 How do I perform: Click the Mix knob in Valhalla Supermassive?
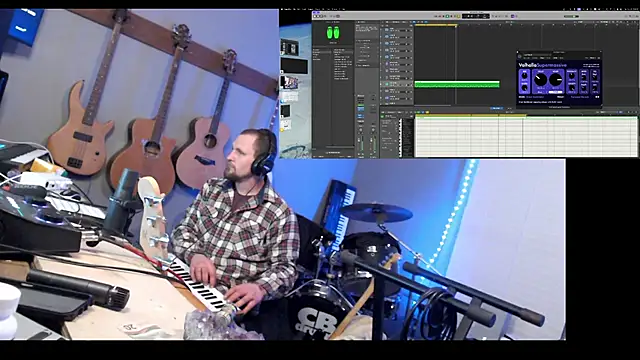(x=524, y=76)
